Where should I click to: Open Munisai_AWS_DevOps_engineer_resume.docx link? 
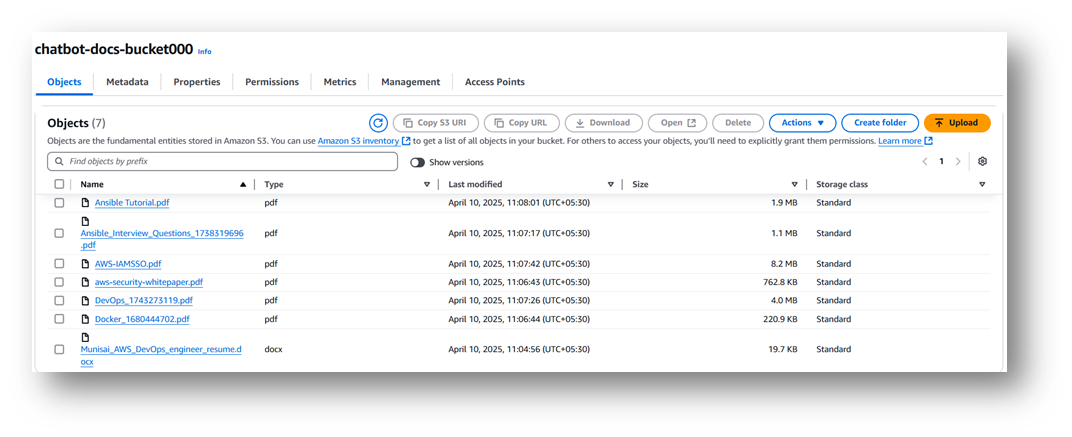point(161,354)
